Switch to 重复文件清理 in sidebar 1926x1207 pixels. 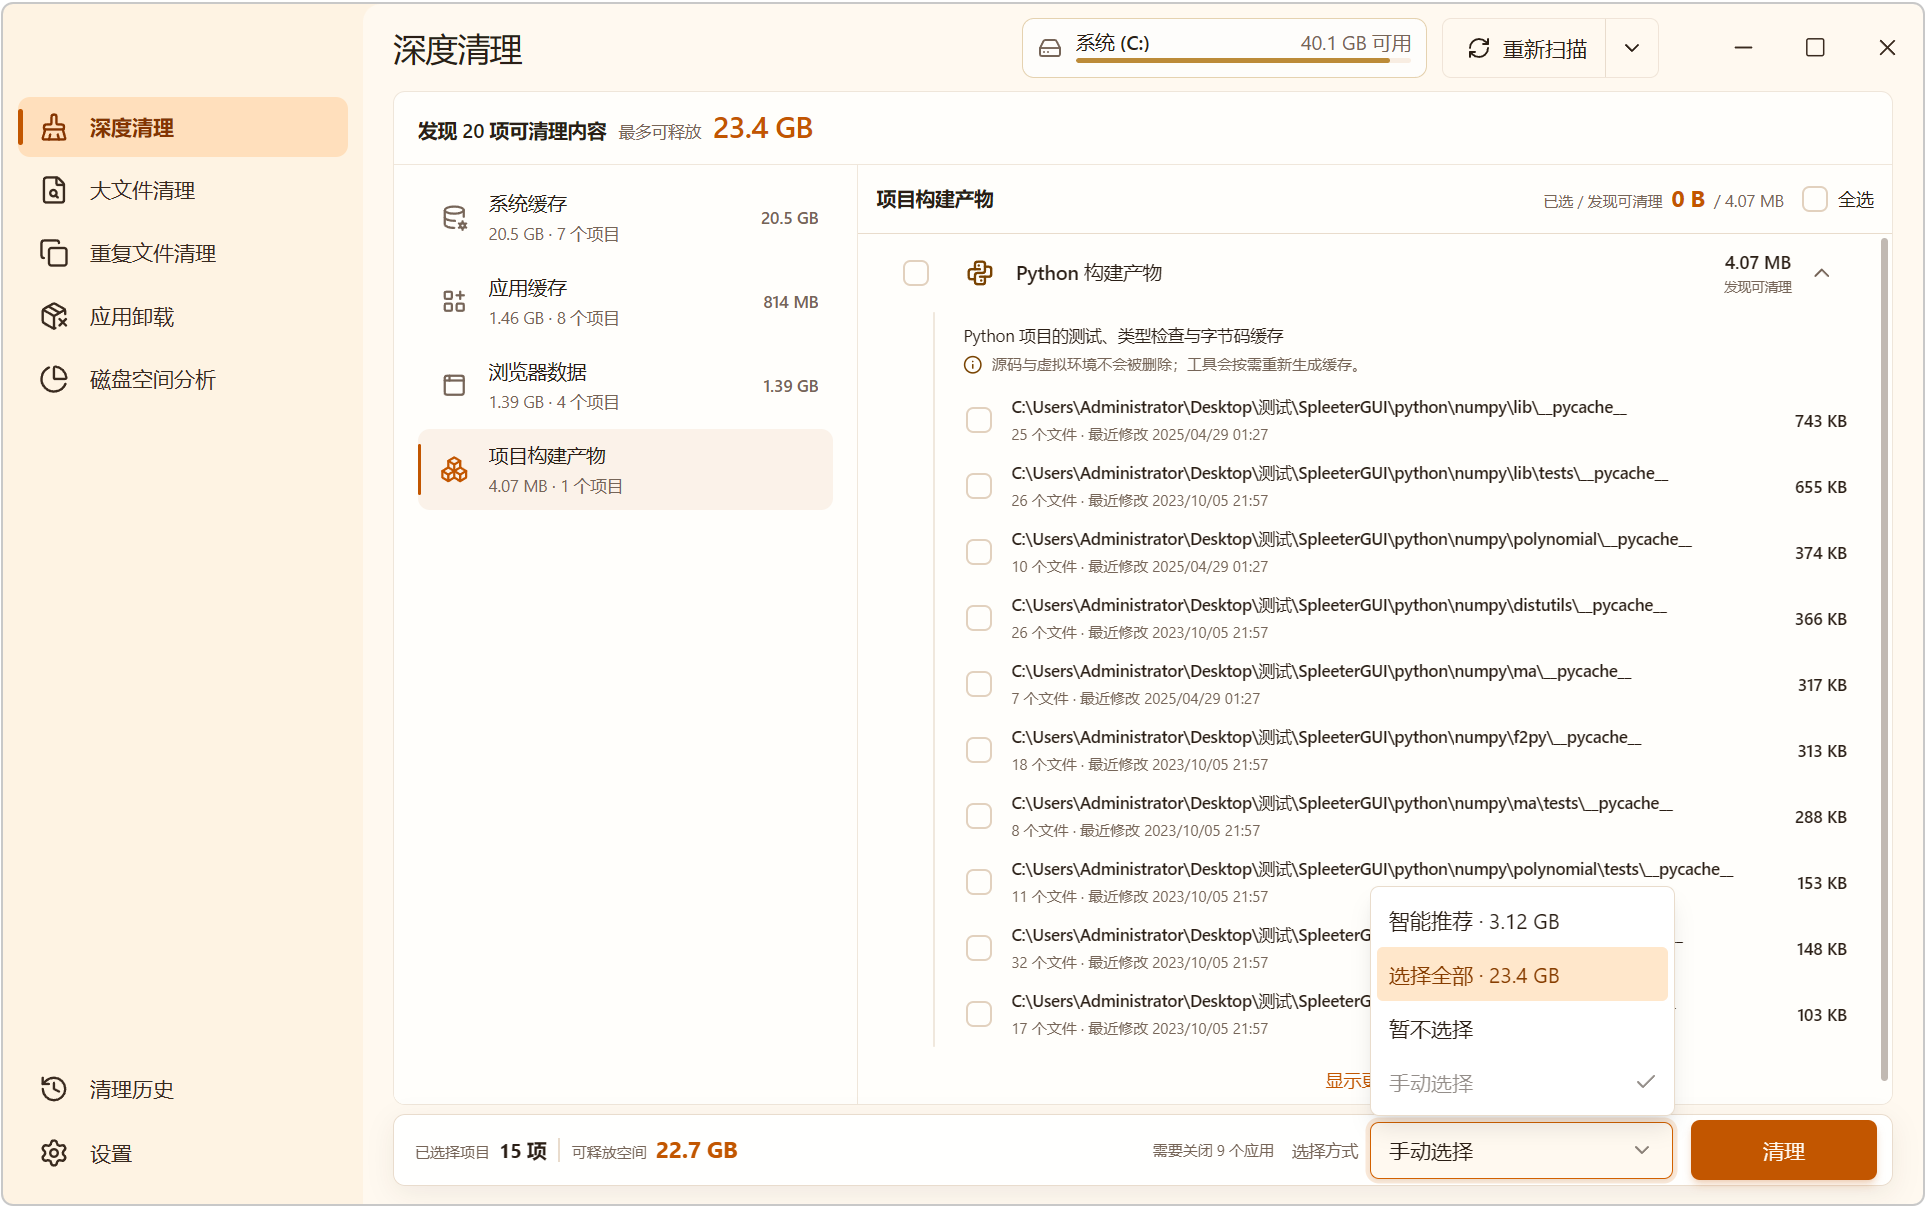tap(183, 253)
